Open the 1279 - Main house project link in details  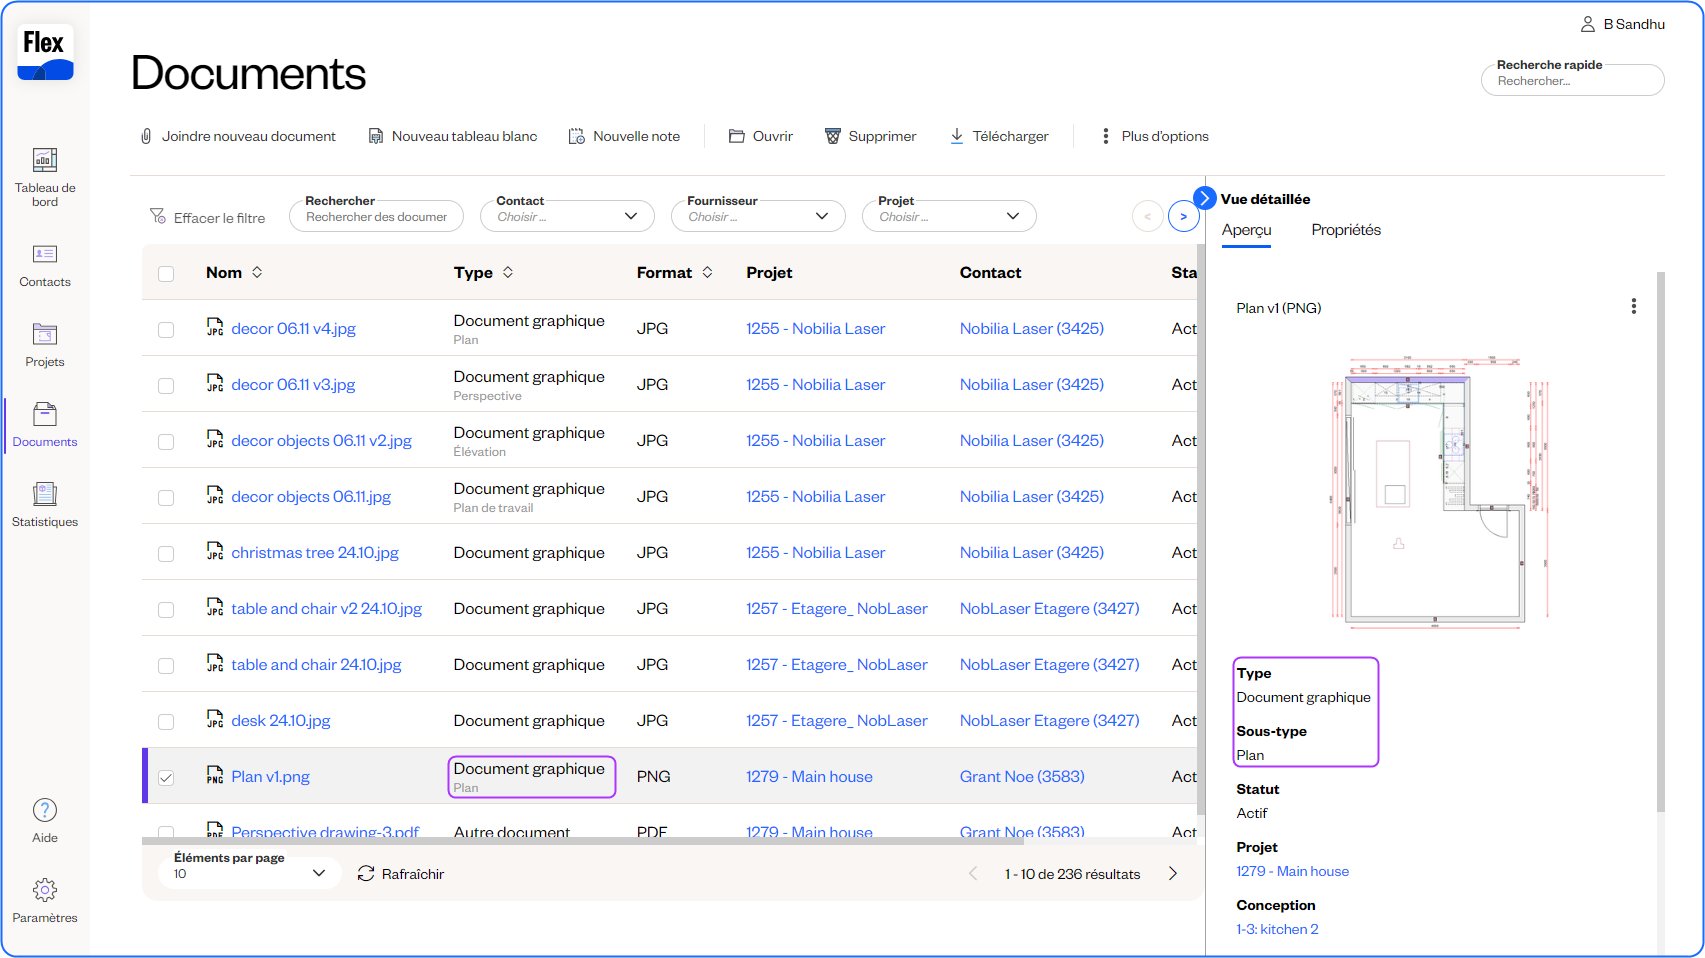tap(1292, 871)
